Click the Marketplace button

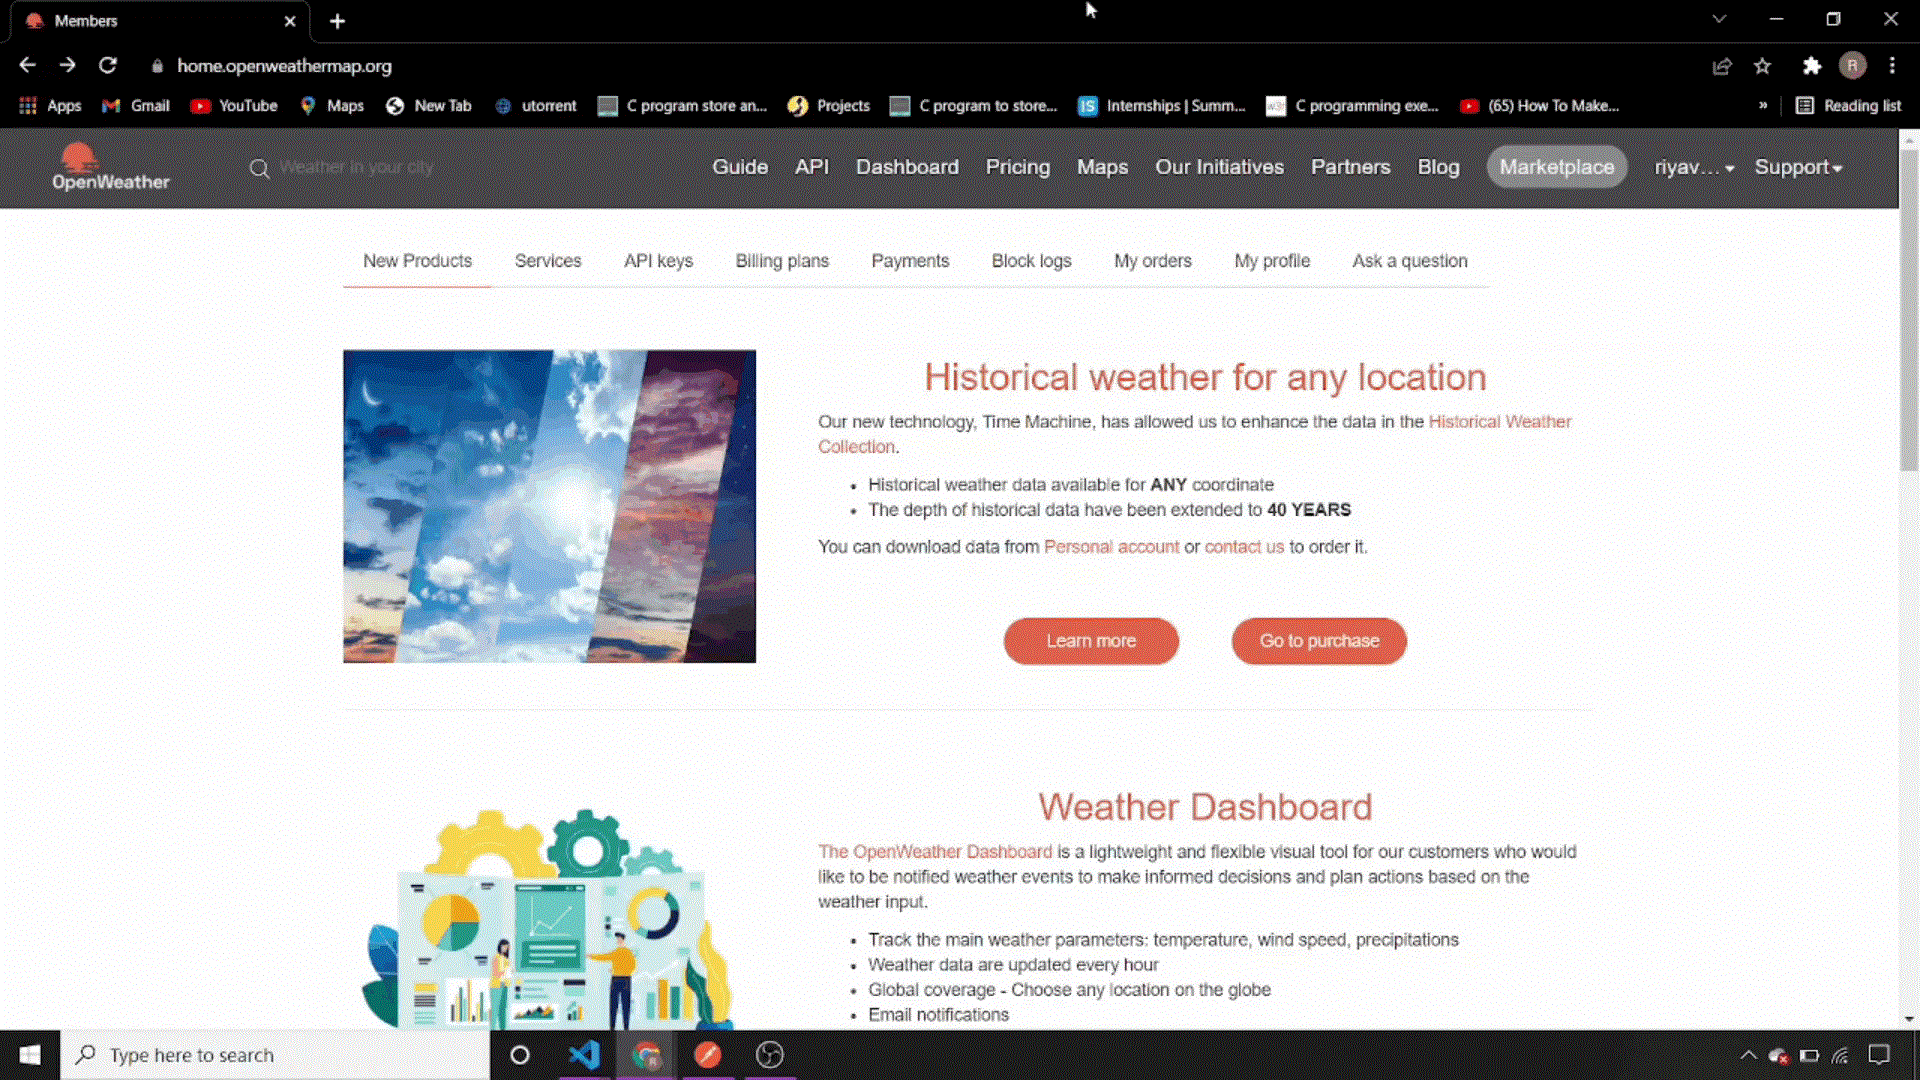(1557, 168)
